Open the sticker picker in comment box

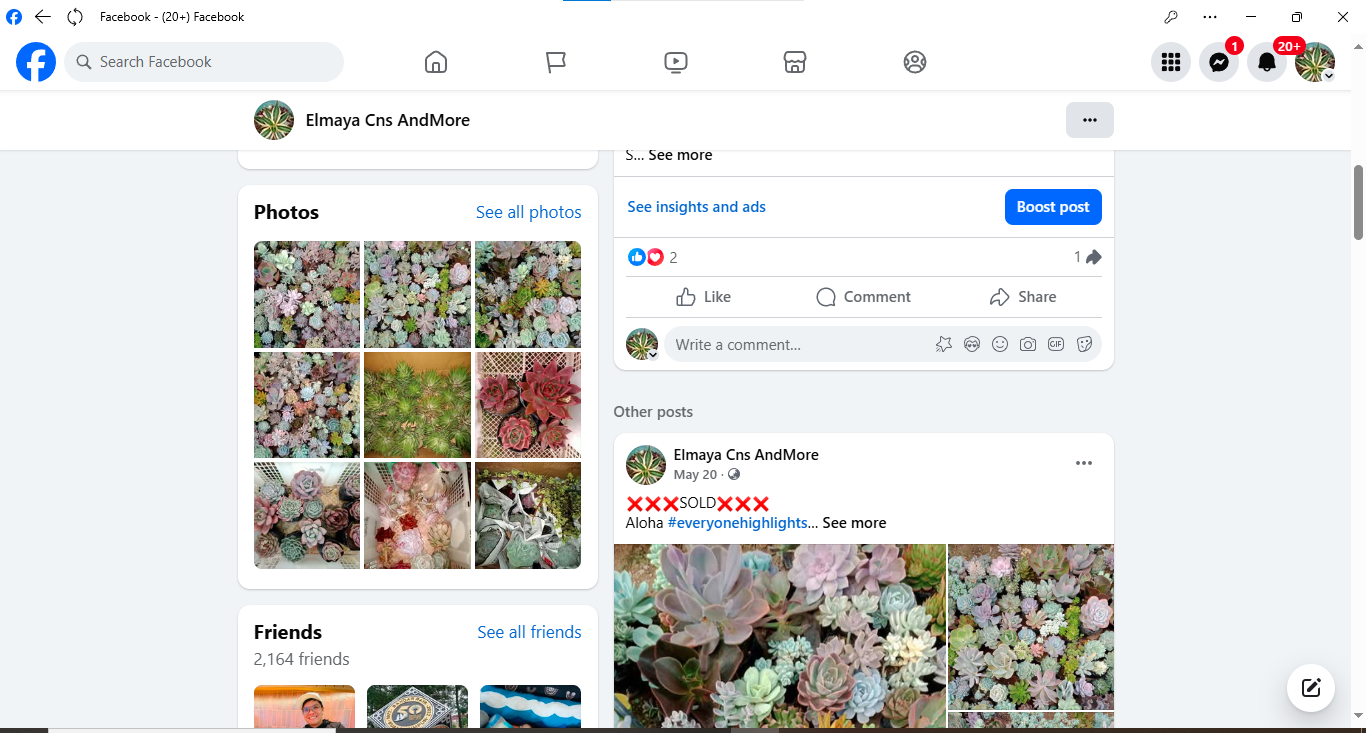[x=1084, y=345]
